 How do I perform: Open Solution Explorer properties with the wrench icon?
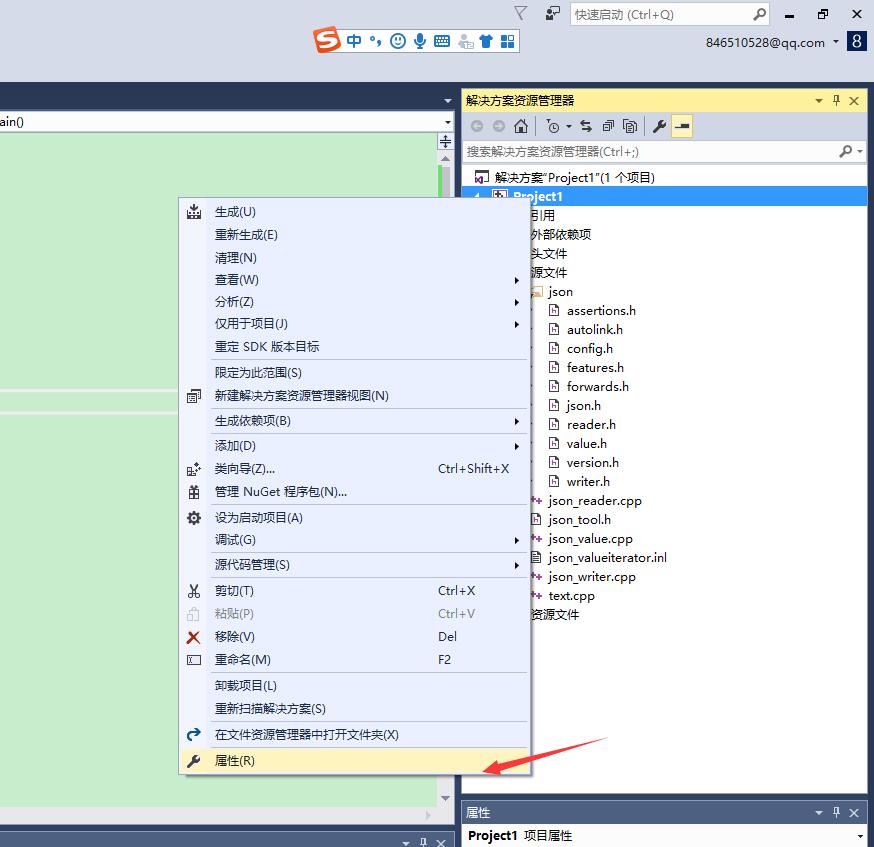(659, 126)
